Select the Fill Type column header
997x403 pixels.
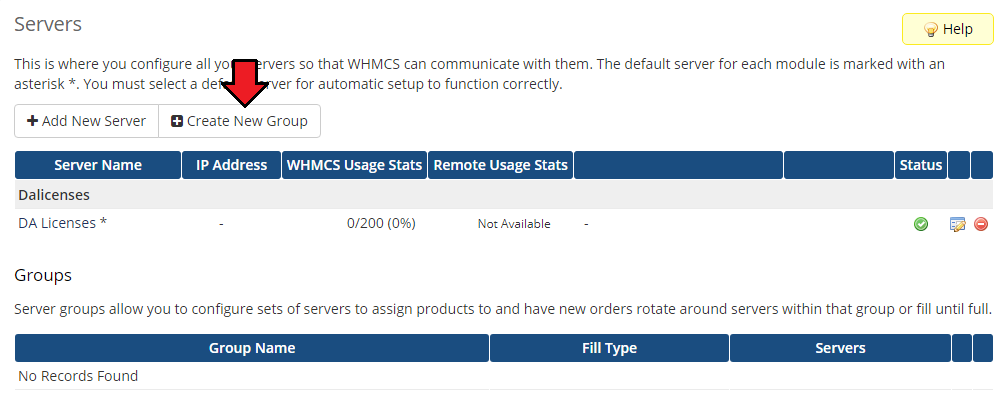[609, 348]
